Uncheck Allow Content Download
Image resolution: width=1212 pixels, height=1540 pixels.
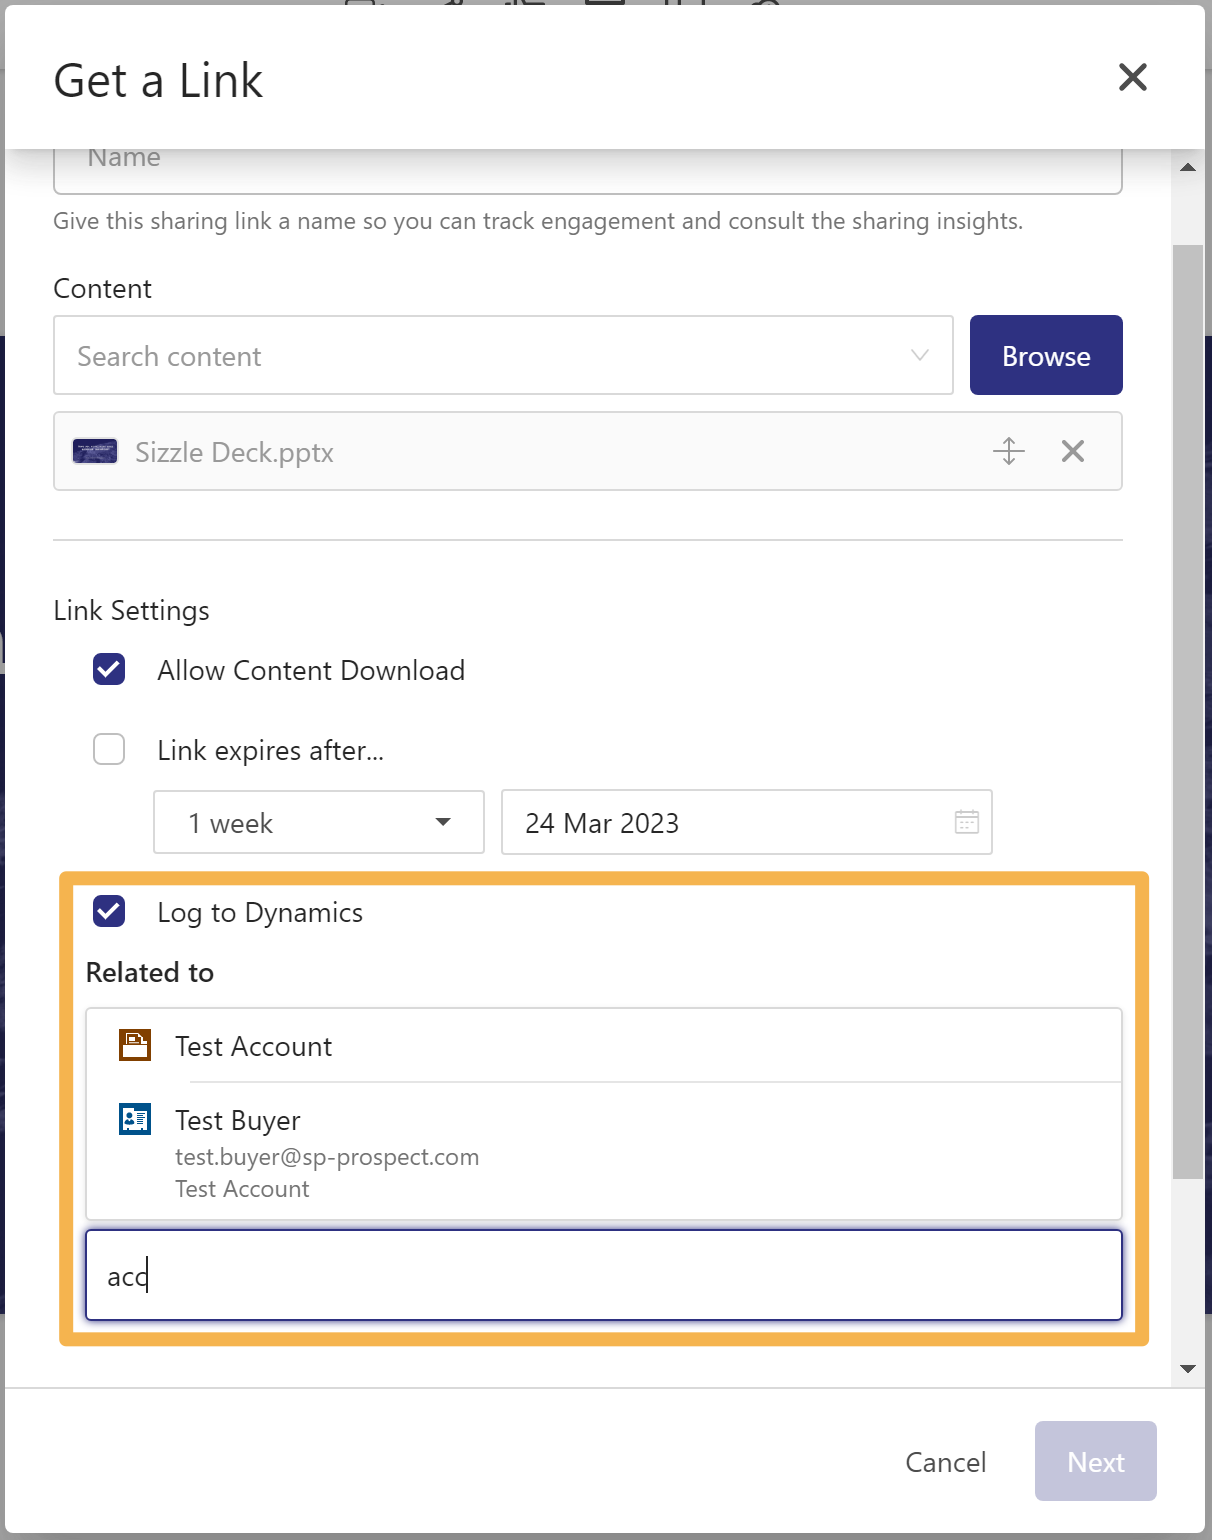coord(109,670)
